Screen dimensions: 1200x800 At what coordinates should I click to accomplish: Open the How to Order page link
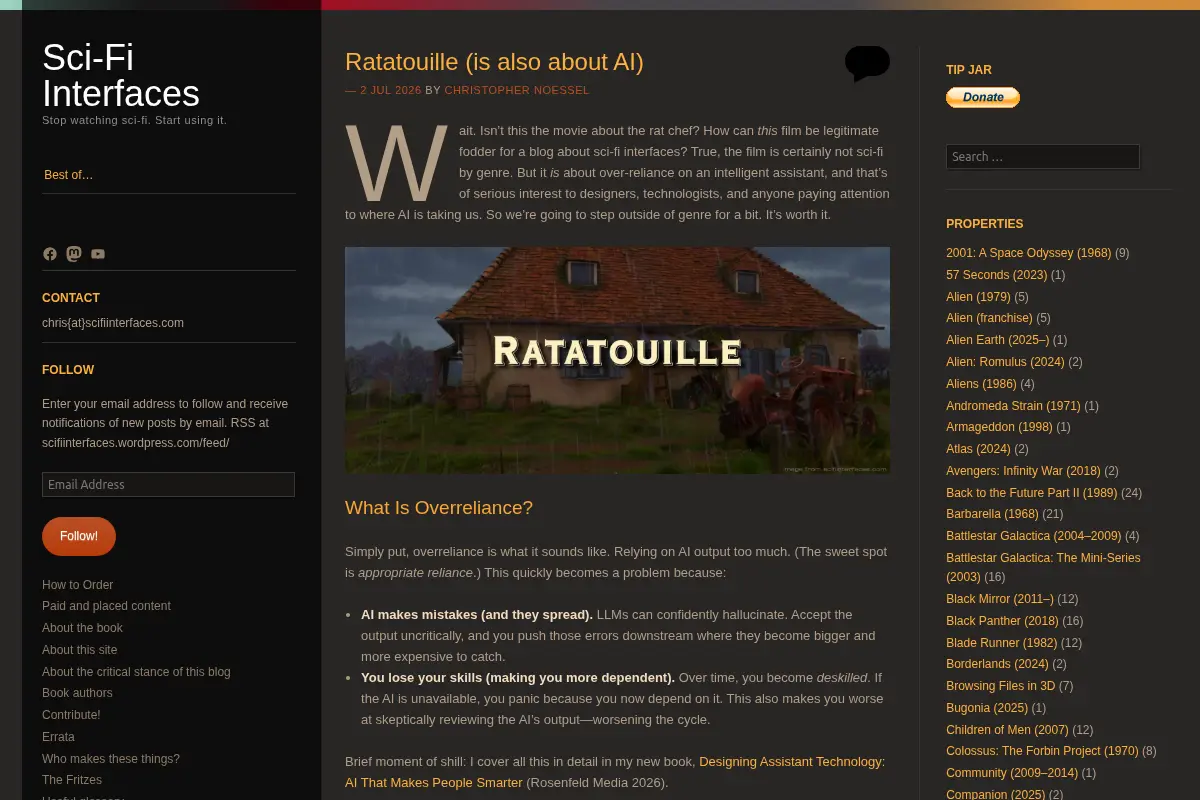pos(78,585)
